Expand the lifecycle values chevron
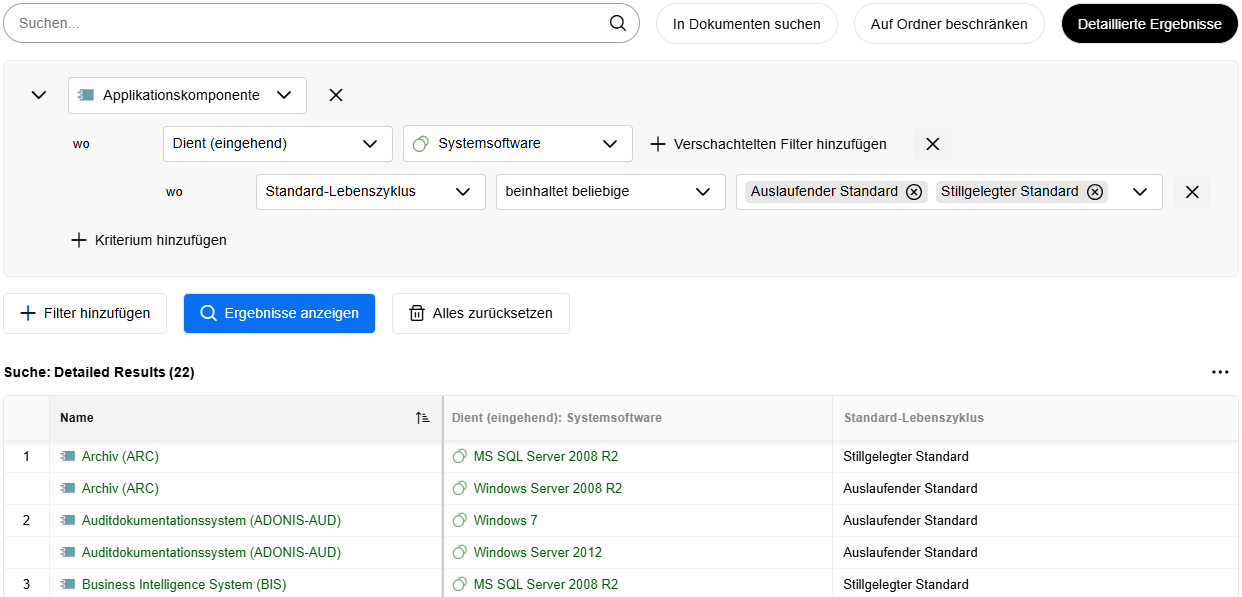 (1140, 191)
